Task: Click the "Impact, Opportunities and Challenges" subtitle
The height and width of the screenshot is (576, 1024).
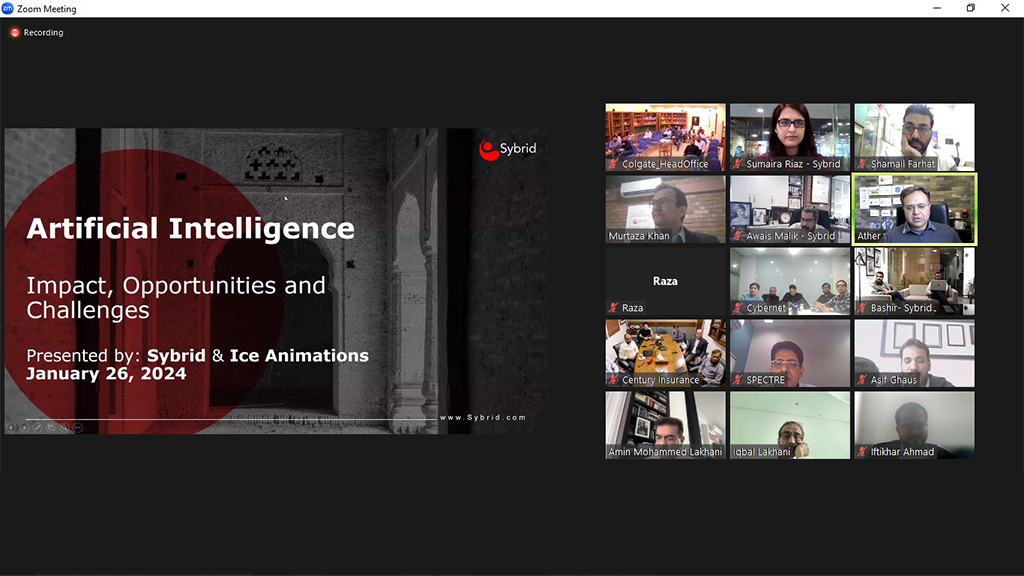Action: coord(176,297)
